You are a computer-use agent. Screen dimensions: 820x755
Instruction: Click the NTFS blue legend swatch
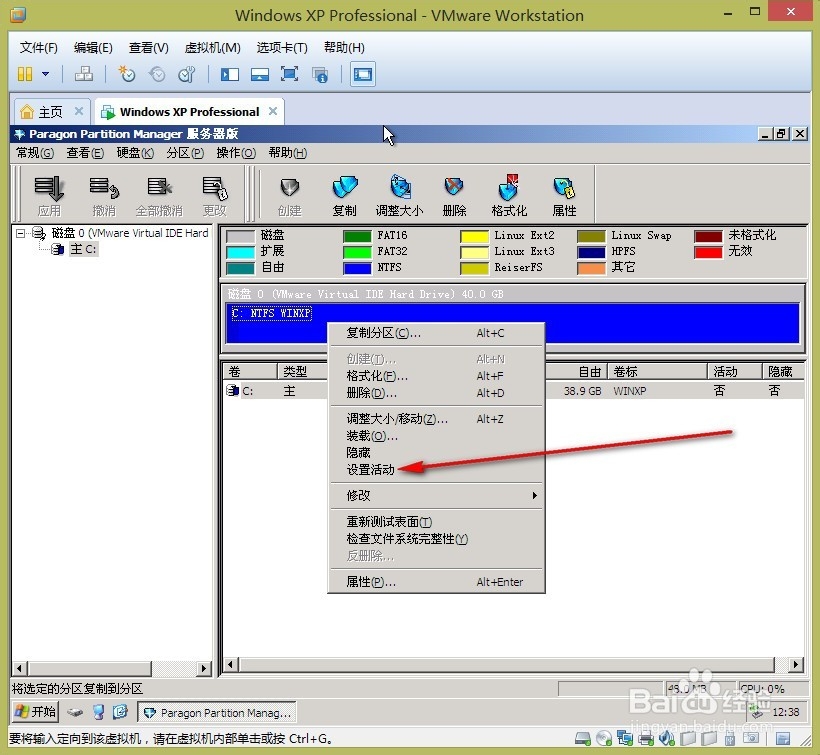pos(357,268)
